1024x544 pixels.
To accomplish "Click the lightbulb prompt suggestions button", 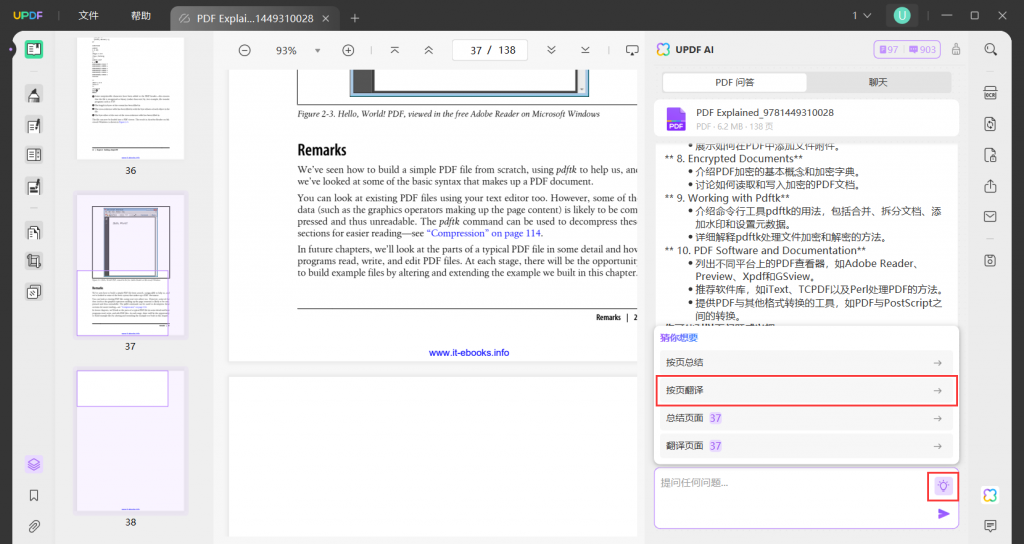I will [x=943, y=485].
